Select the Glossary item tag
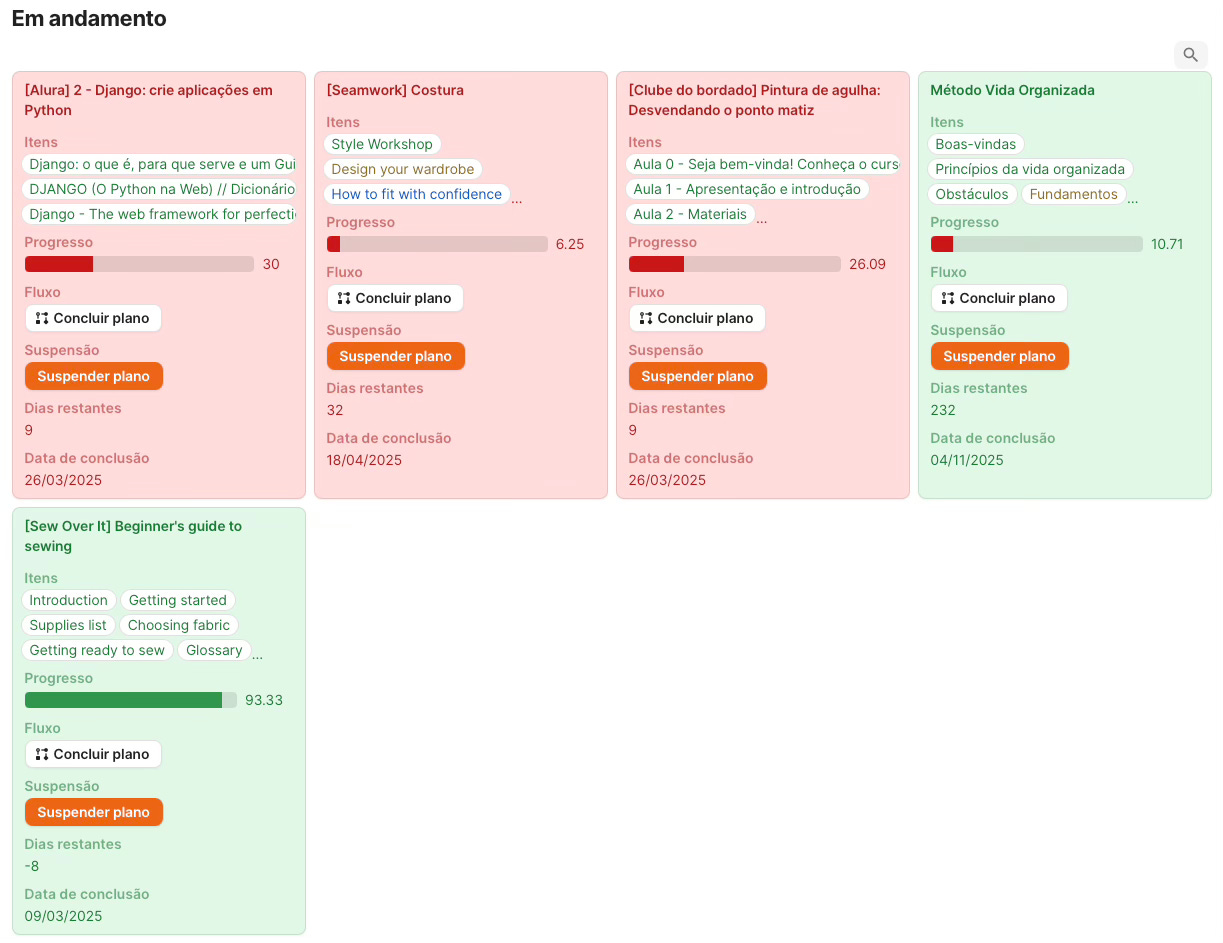 pyautogui.click(x=214, y=650)
